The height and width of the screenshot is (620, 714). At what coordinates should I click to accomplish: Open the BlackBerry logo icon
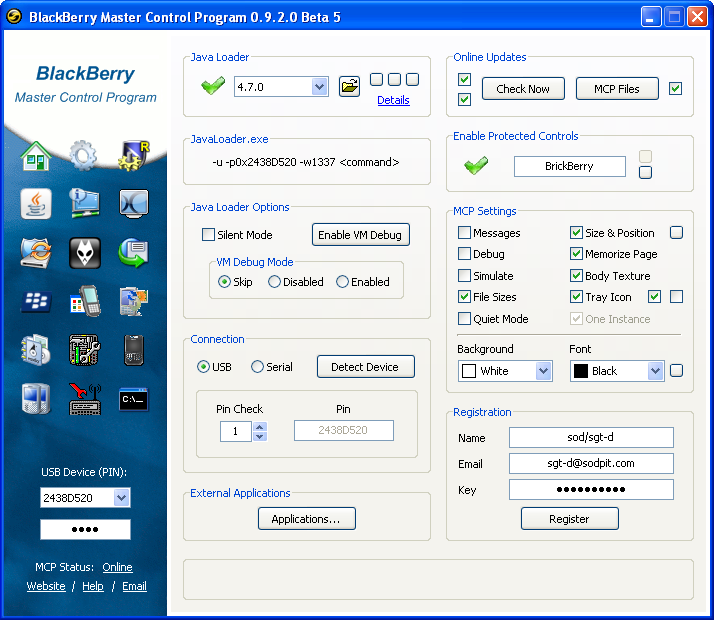click(x=36, y=301)
